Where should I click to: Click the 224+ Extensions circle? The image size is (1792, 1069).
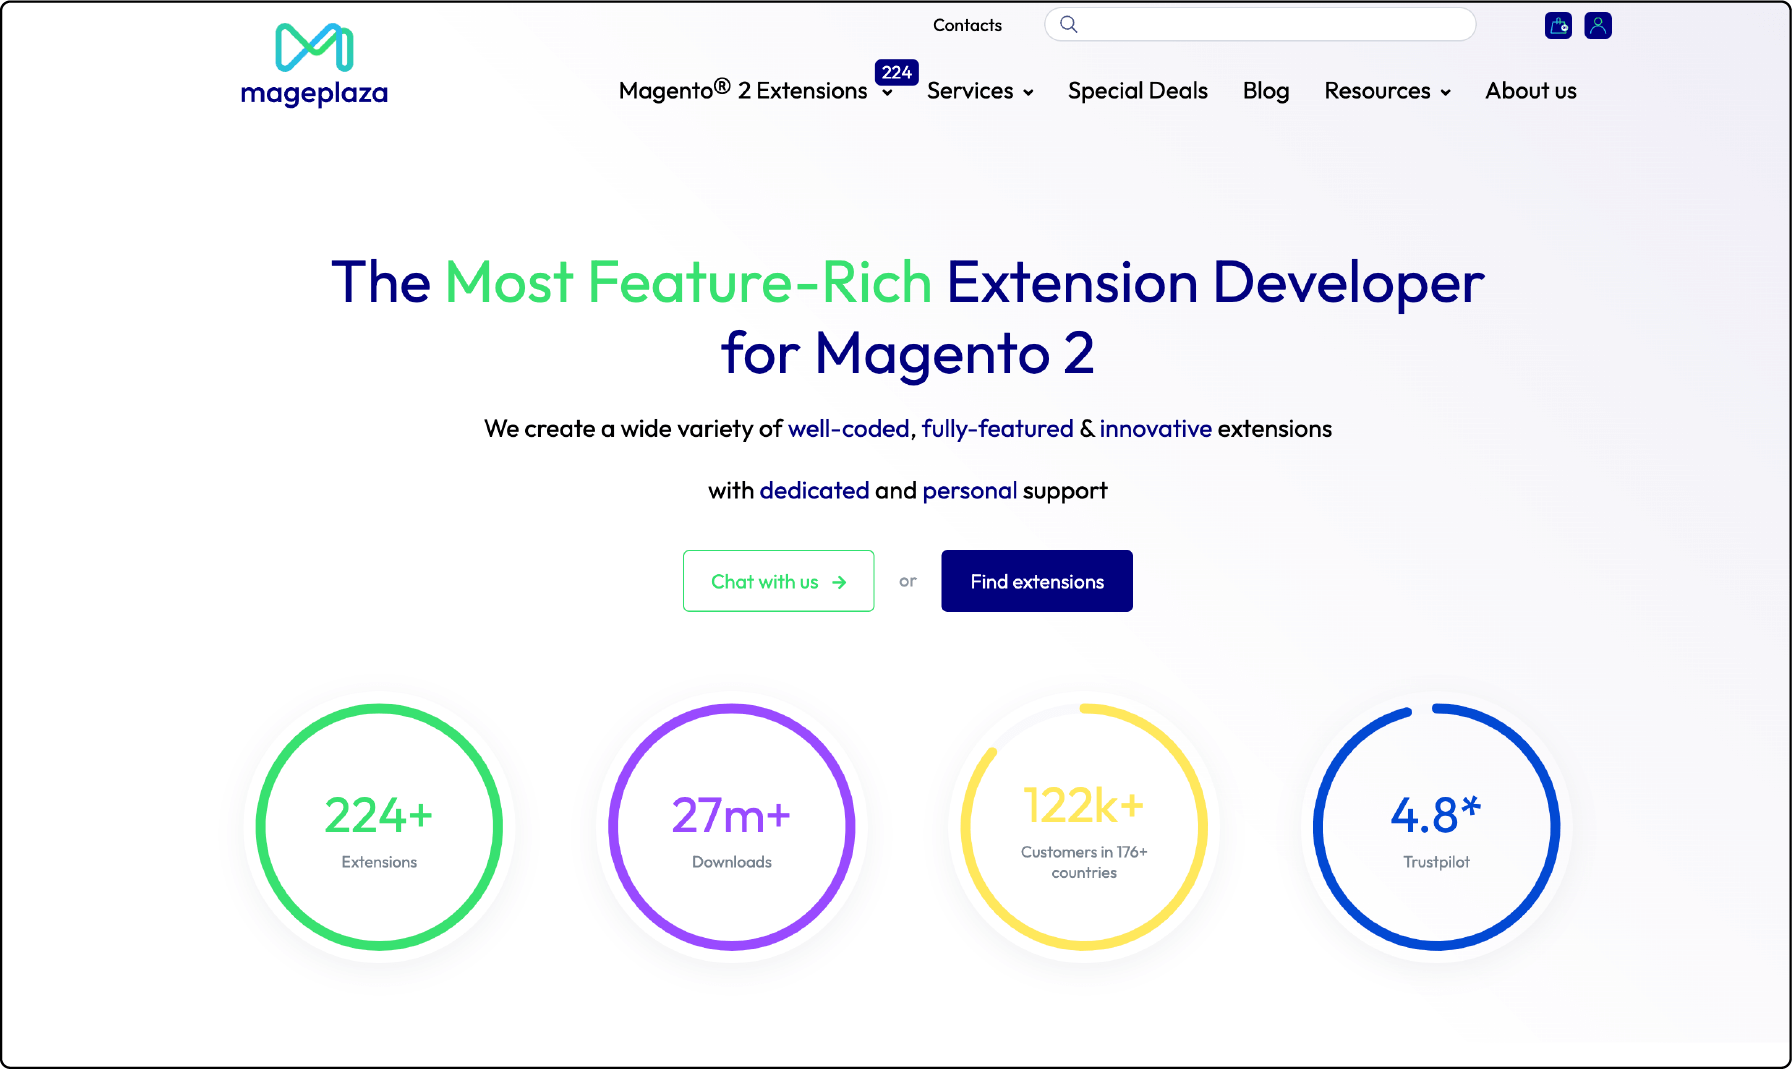(x=379, y=827)
